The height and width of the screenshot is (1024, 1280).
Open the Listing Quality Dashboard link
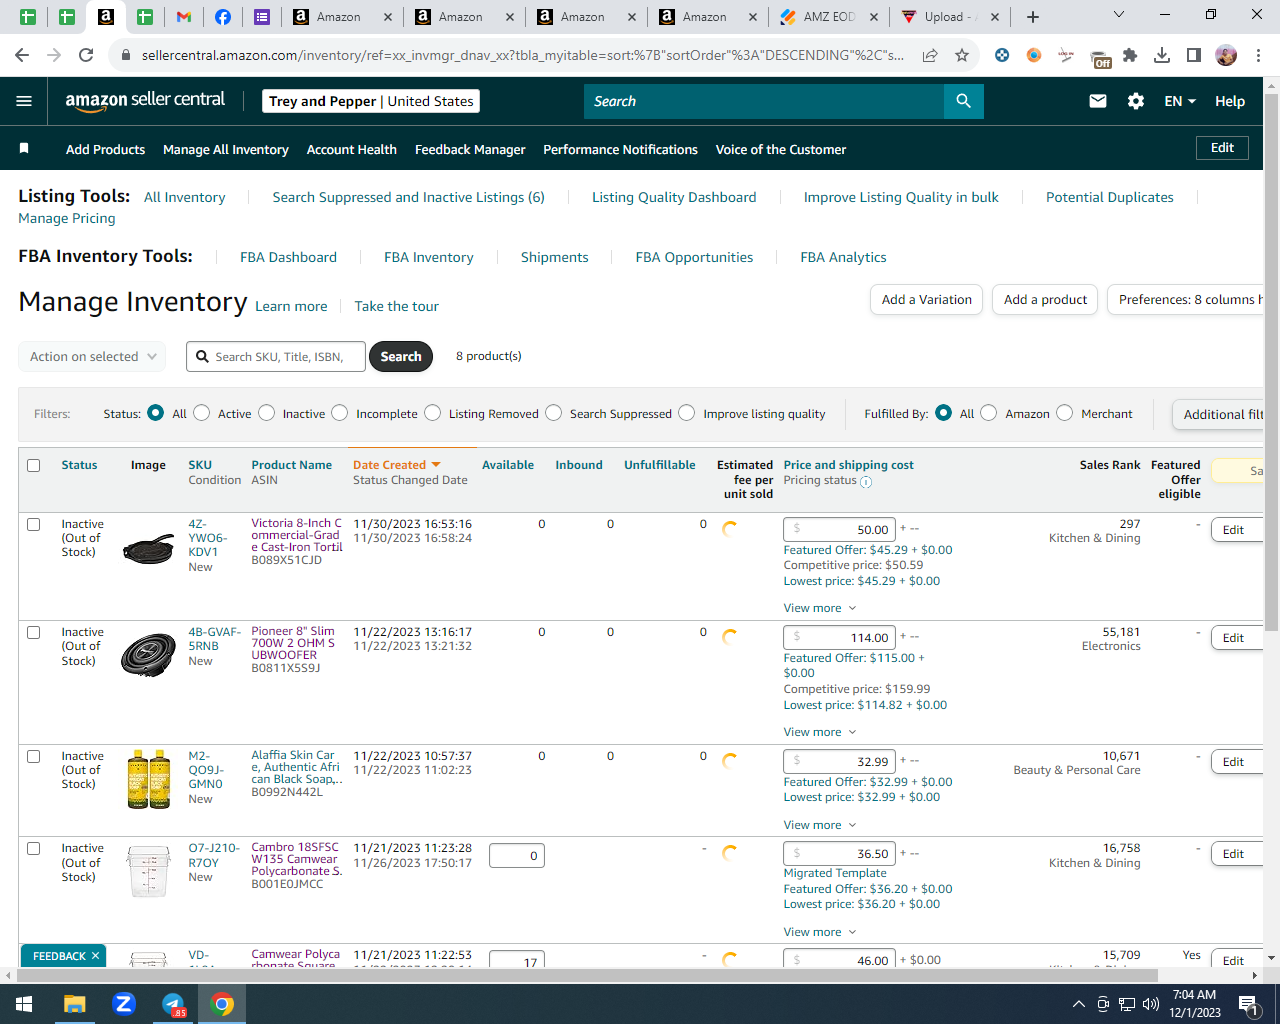pos(674,197)
